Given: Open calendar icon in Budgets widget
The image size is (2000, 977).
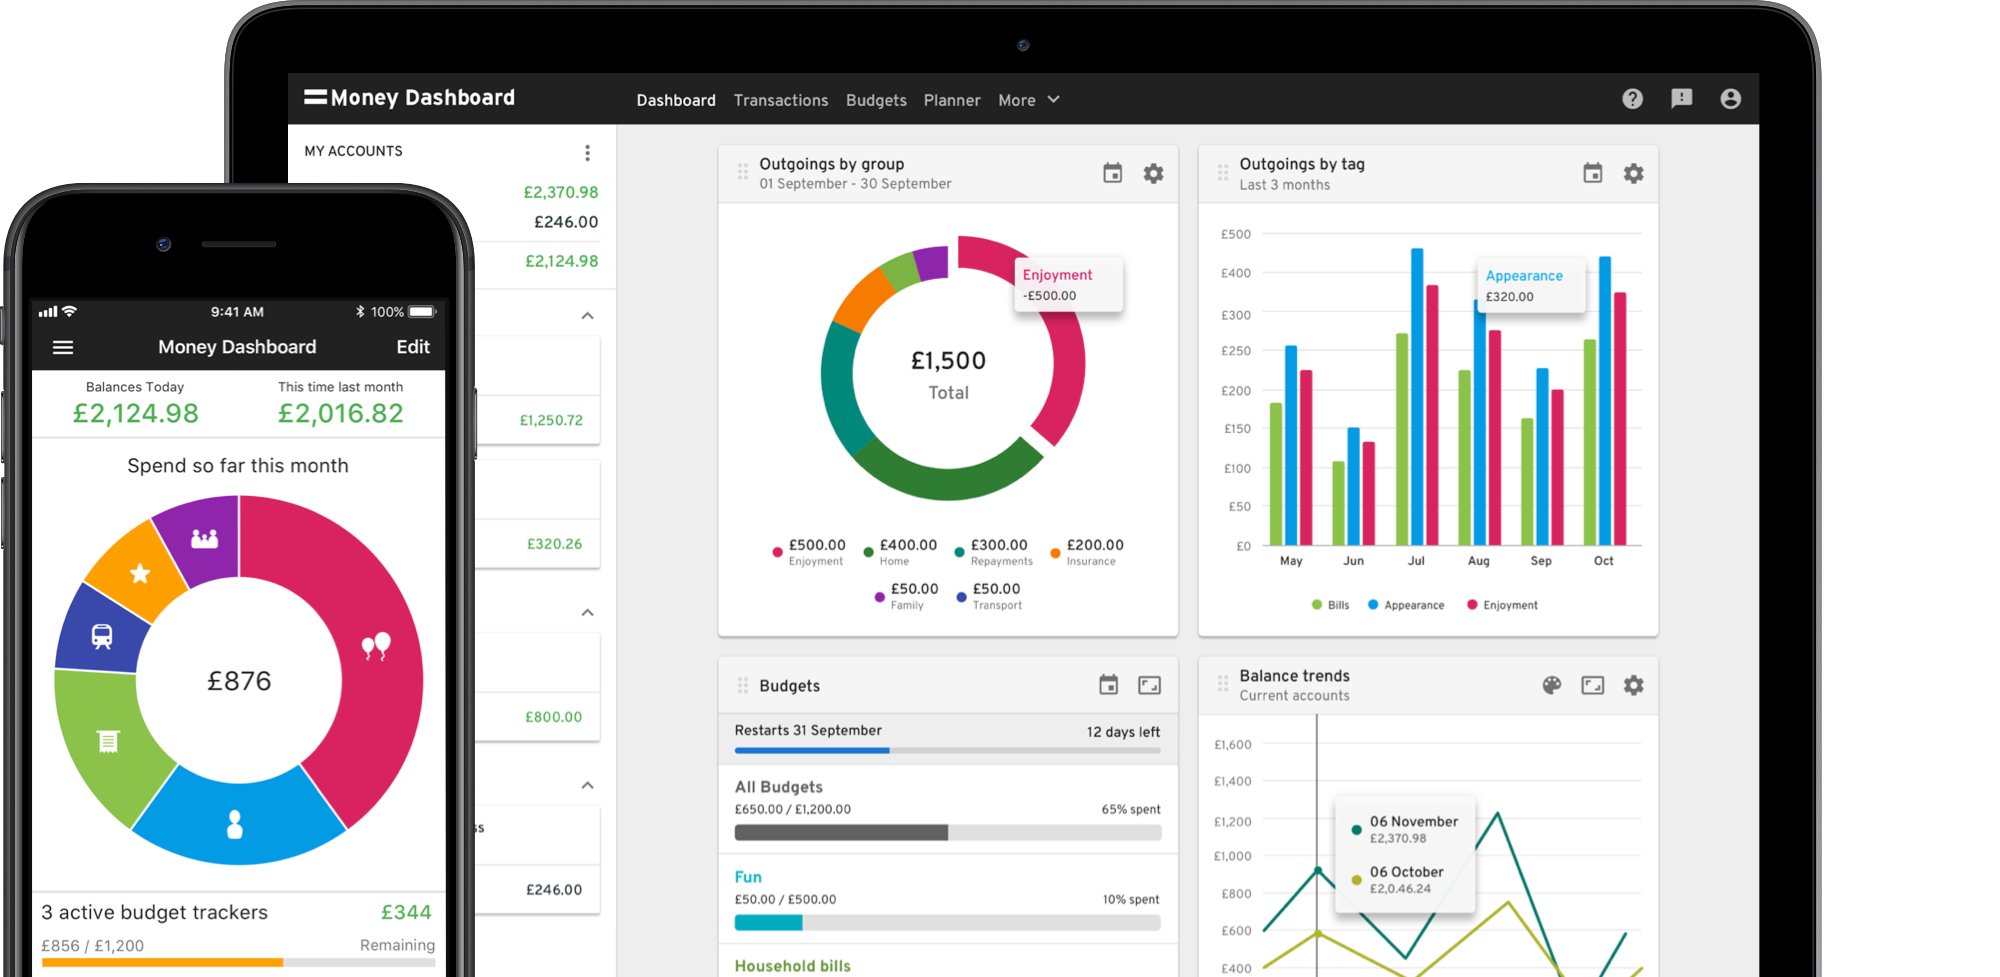Looking at the screenshot, I should (1108, 685).
